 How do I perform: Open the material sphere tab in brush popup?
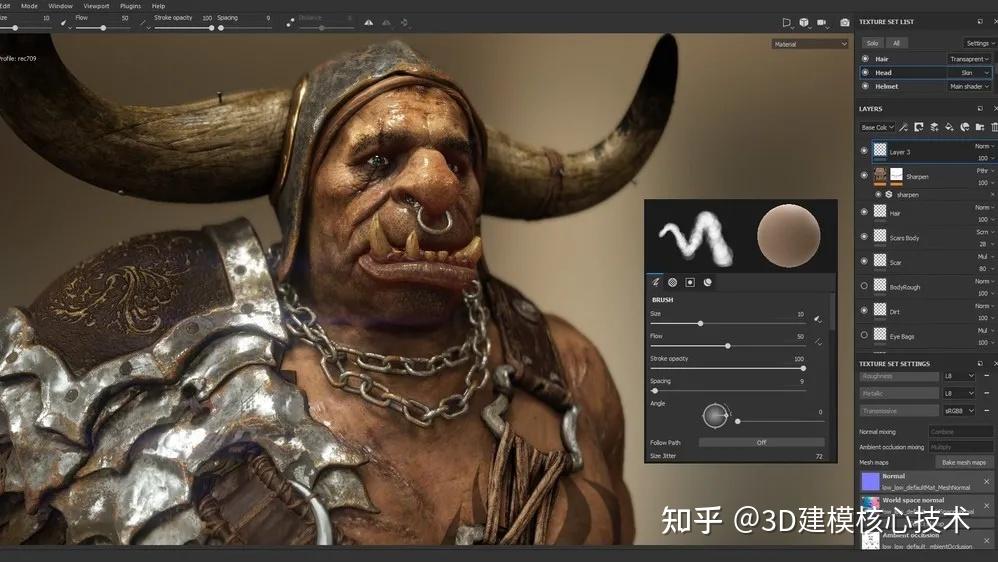pos(707,282)
